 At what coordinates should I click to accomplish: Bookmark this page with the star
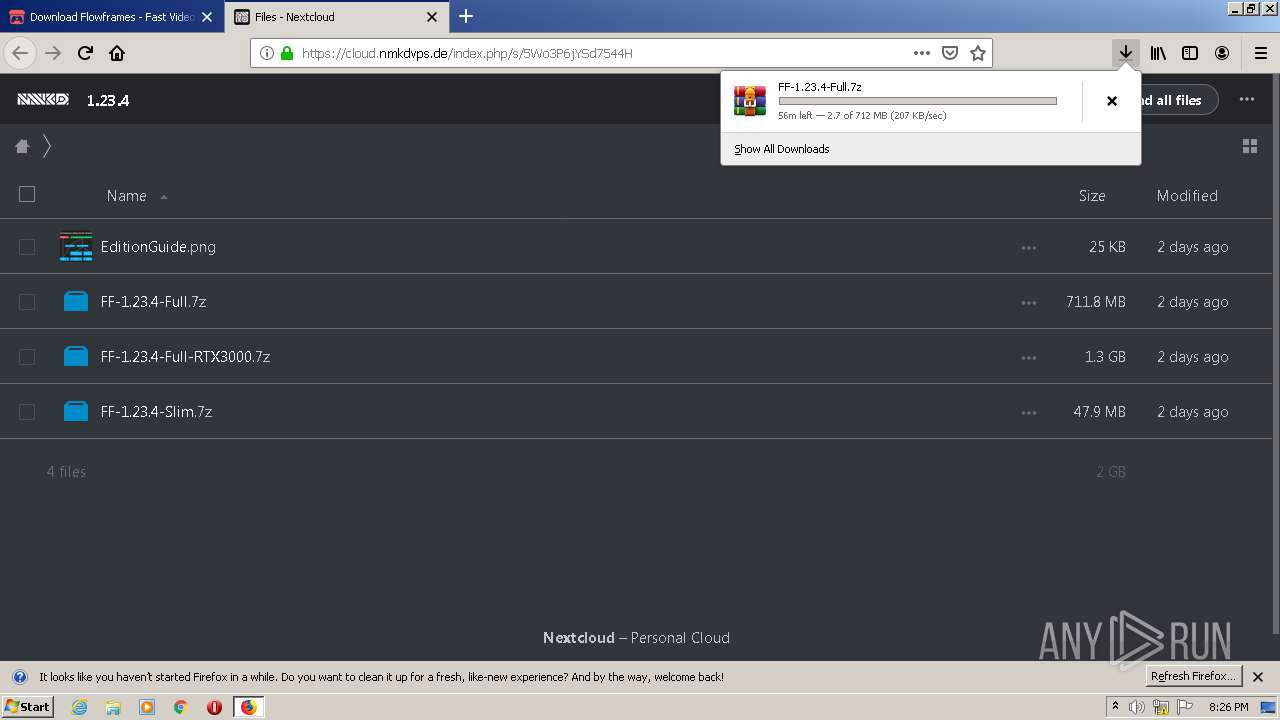tap(978, 53)
